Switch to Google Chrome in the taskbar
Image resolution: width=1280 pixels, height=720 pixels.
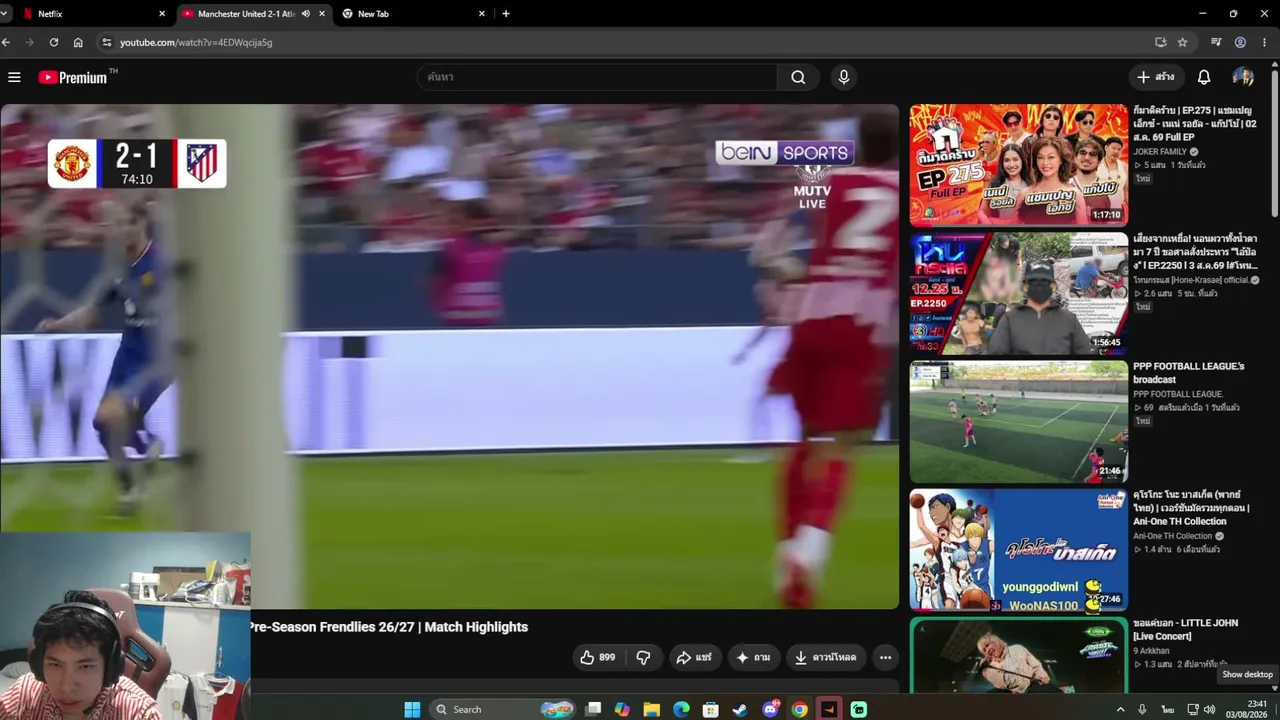799,709
